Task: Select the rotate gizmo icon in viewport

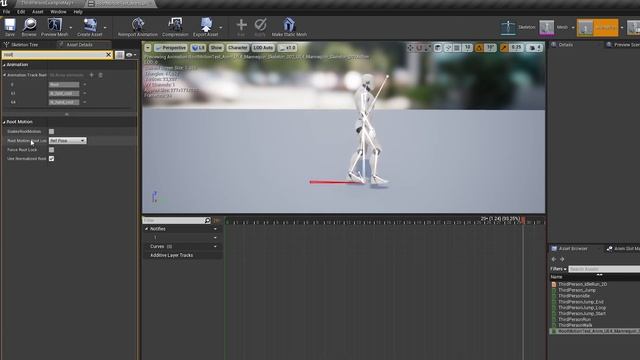Action: tap(419, 48)
